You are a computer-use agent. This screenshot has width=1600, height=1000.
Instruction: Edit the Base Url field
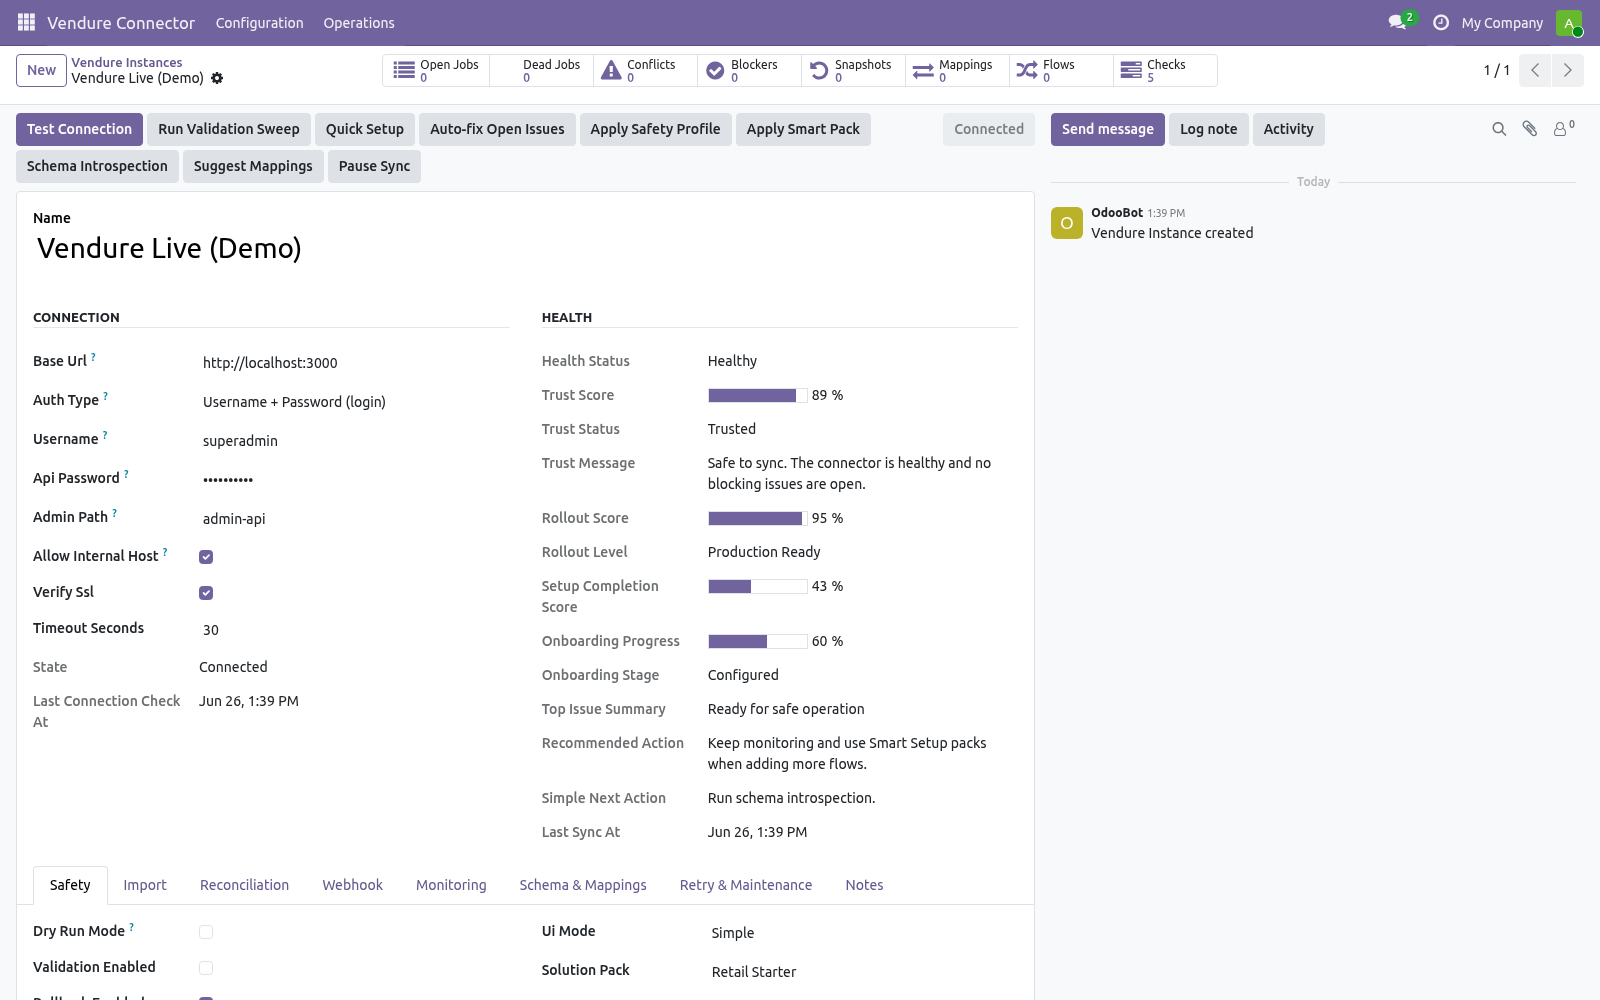354,363
